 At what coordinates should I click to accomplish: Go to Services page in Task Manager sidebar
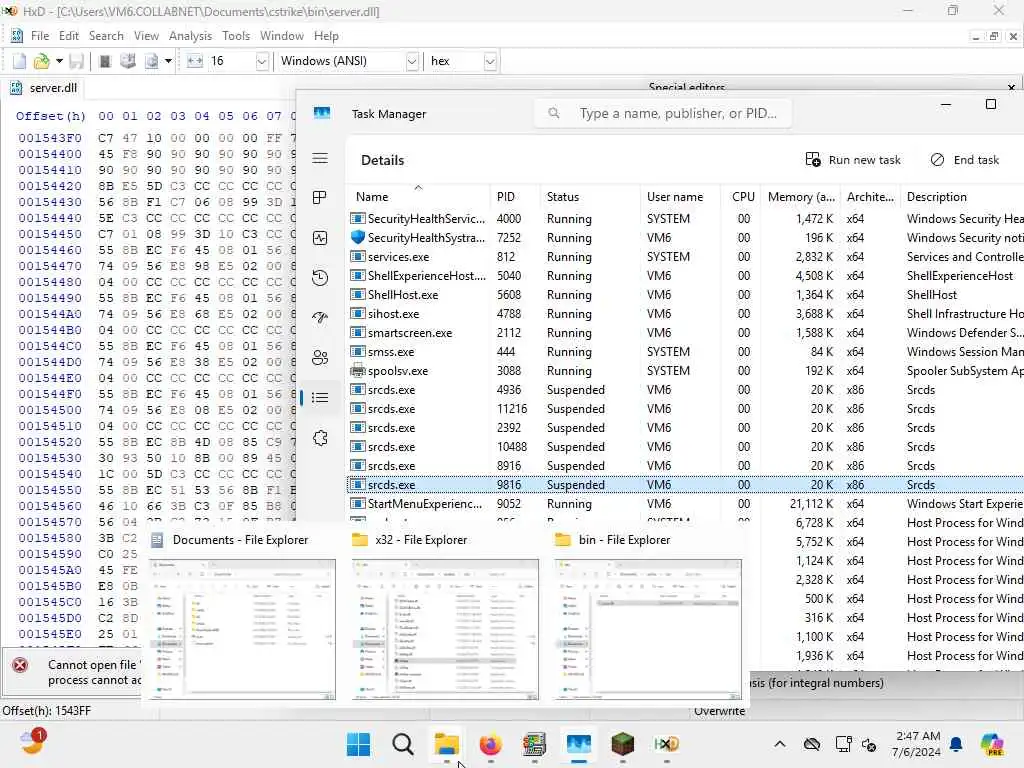(320, 438)
